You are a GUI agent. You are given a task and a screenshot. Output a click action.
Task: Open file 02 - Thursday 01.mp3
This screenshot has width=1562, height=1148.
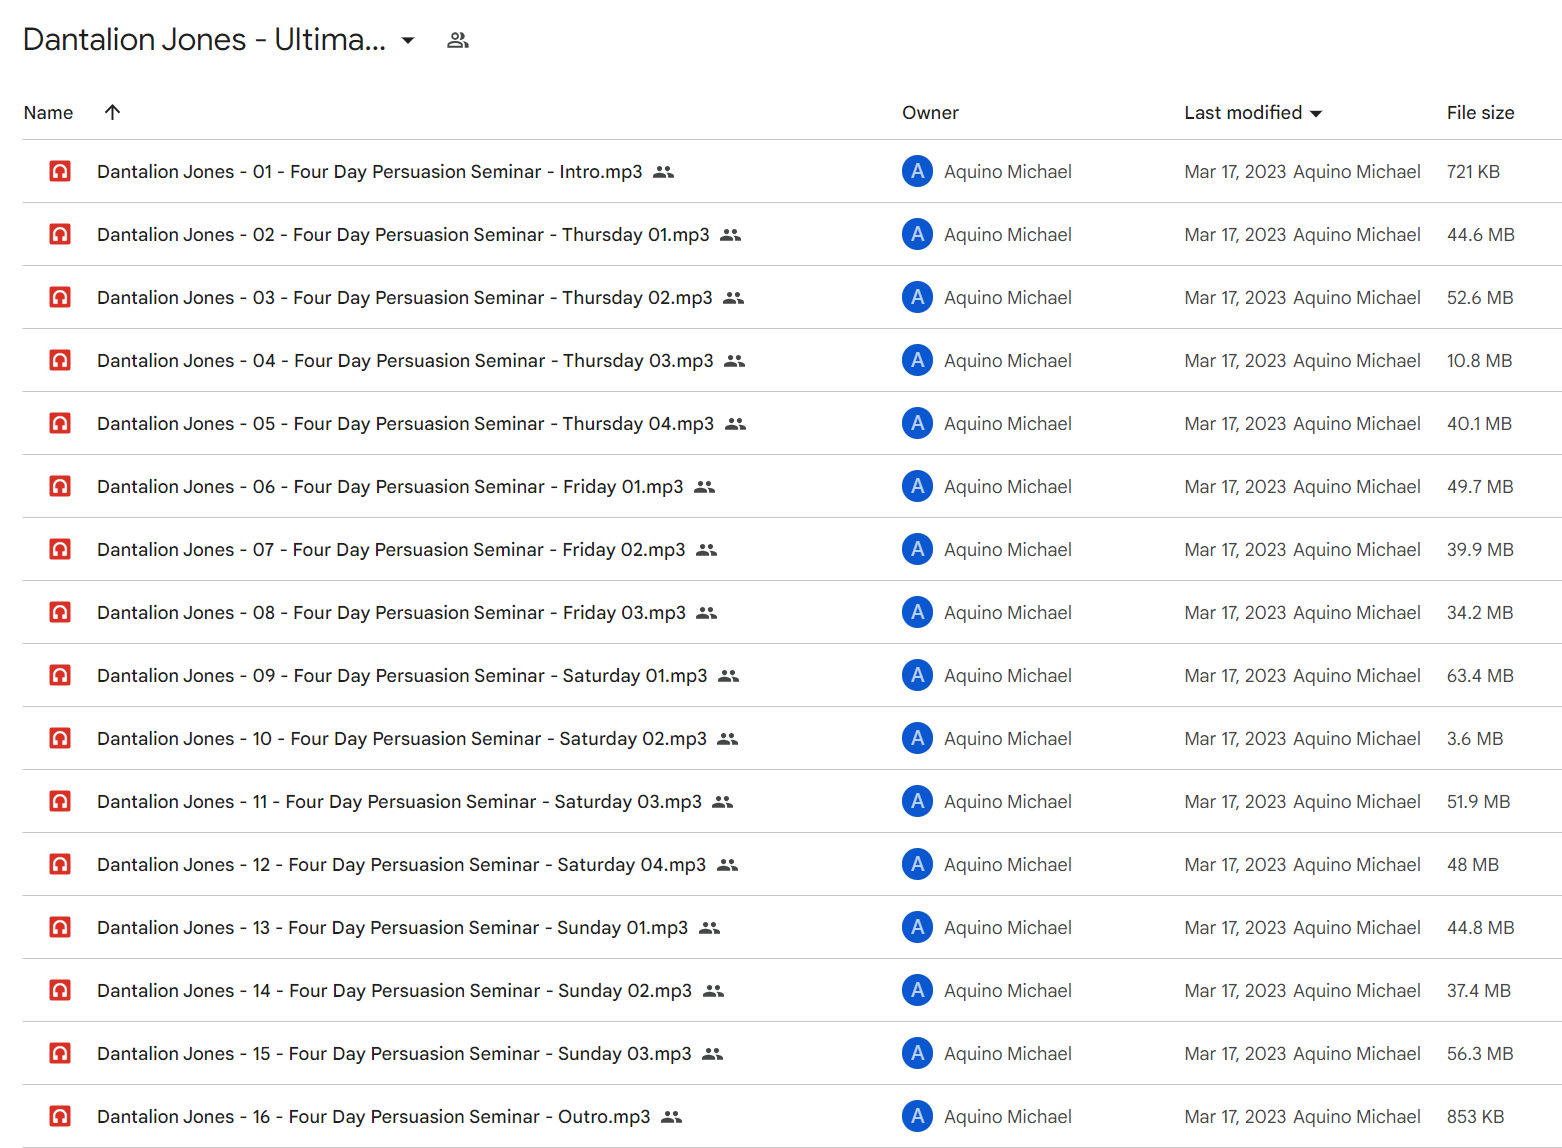pos(403,235)
